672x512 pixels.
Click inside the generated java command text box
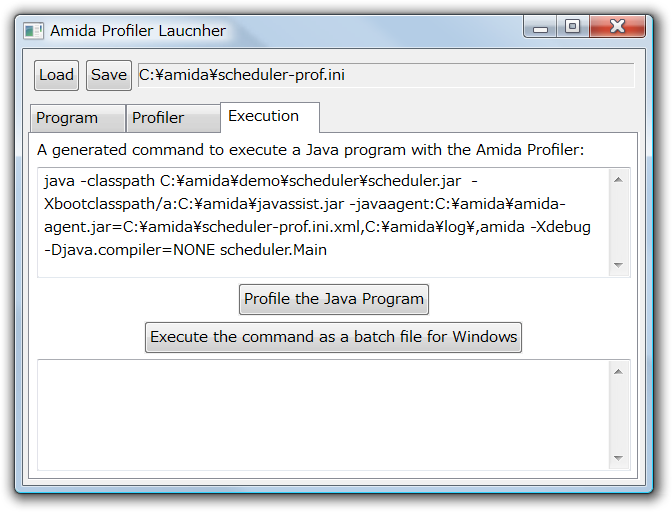click(x=322, y=222)
